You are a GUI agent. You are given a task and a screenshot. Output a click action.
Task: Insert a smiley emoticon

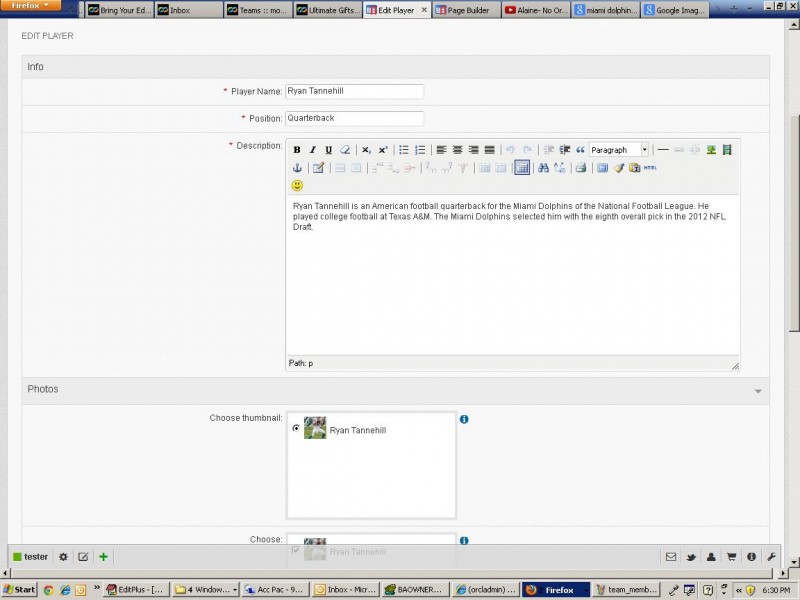297,186
